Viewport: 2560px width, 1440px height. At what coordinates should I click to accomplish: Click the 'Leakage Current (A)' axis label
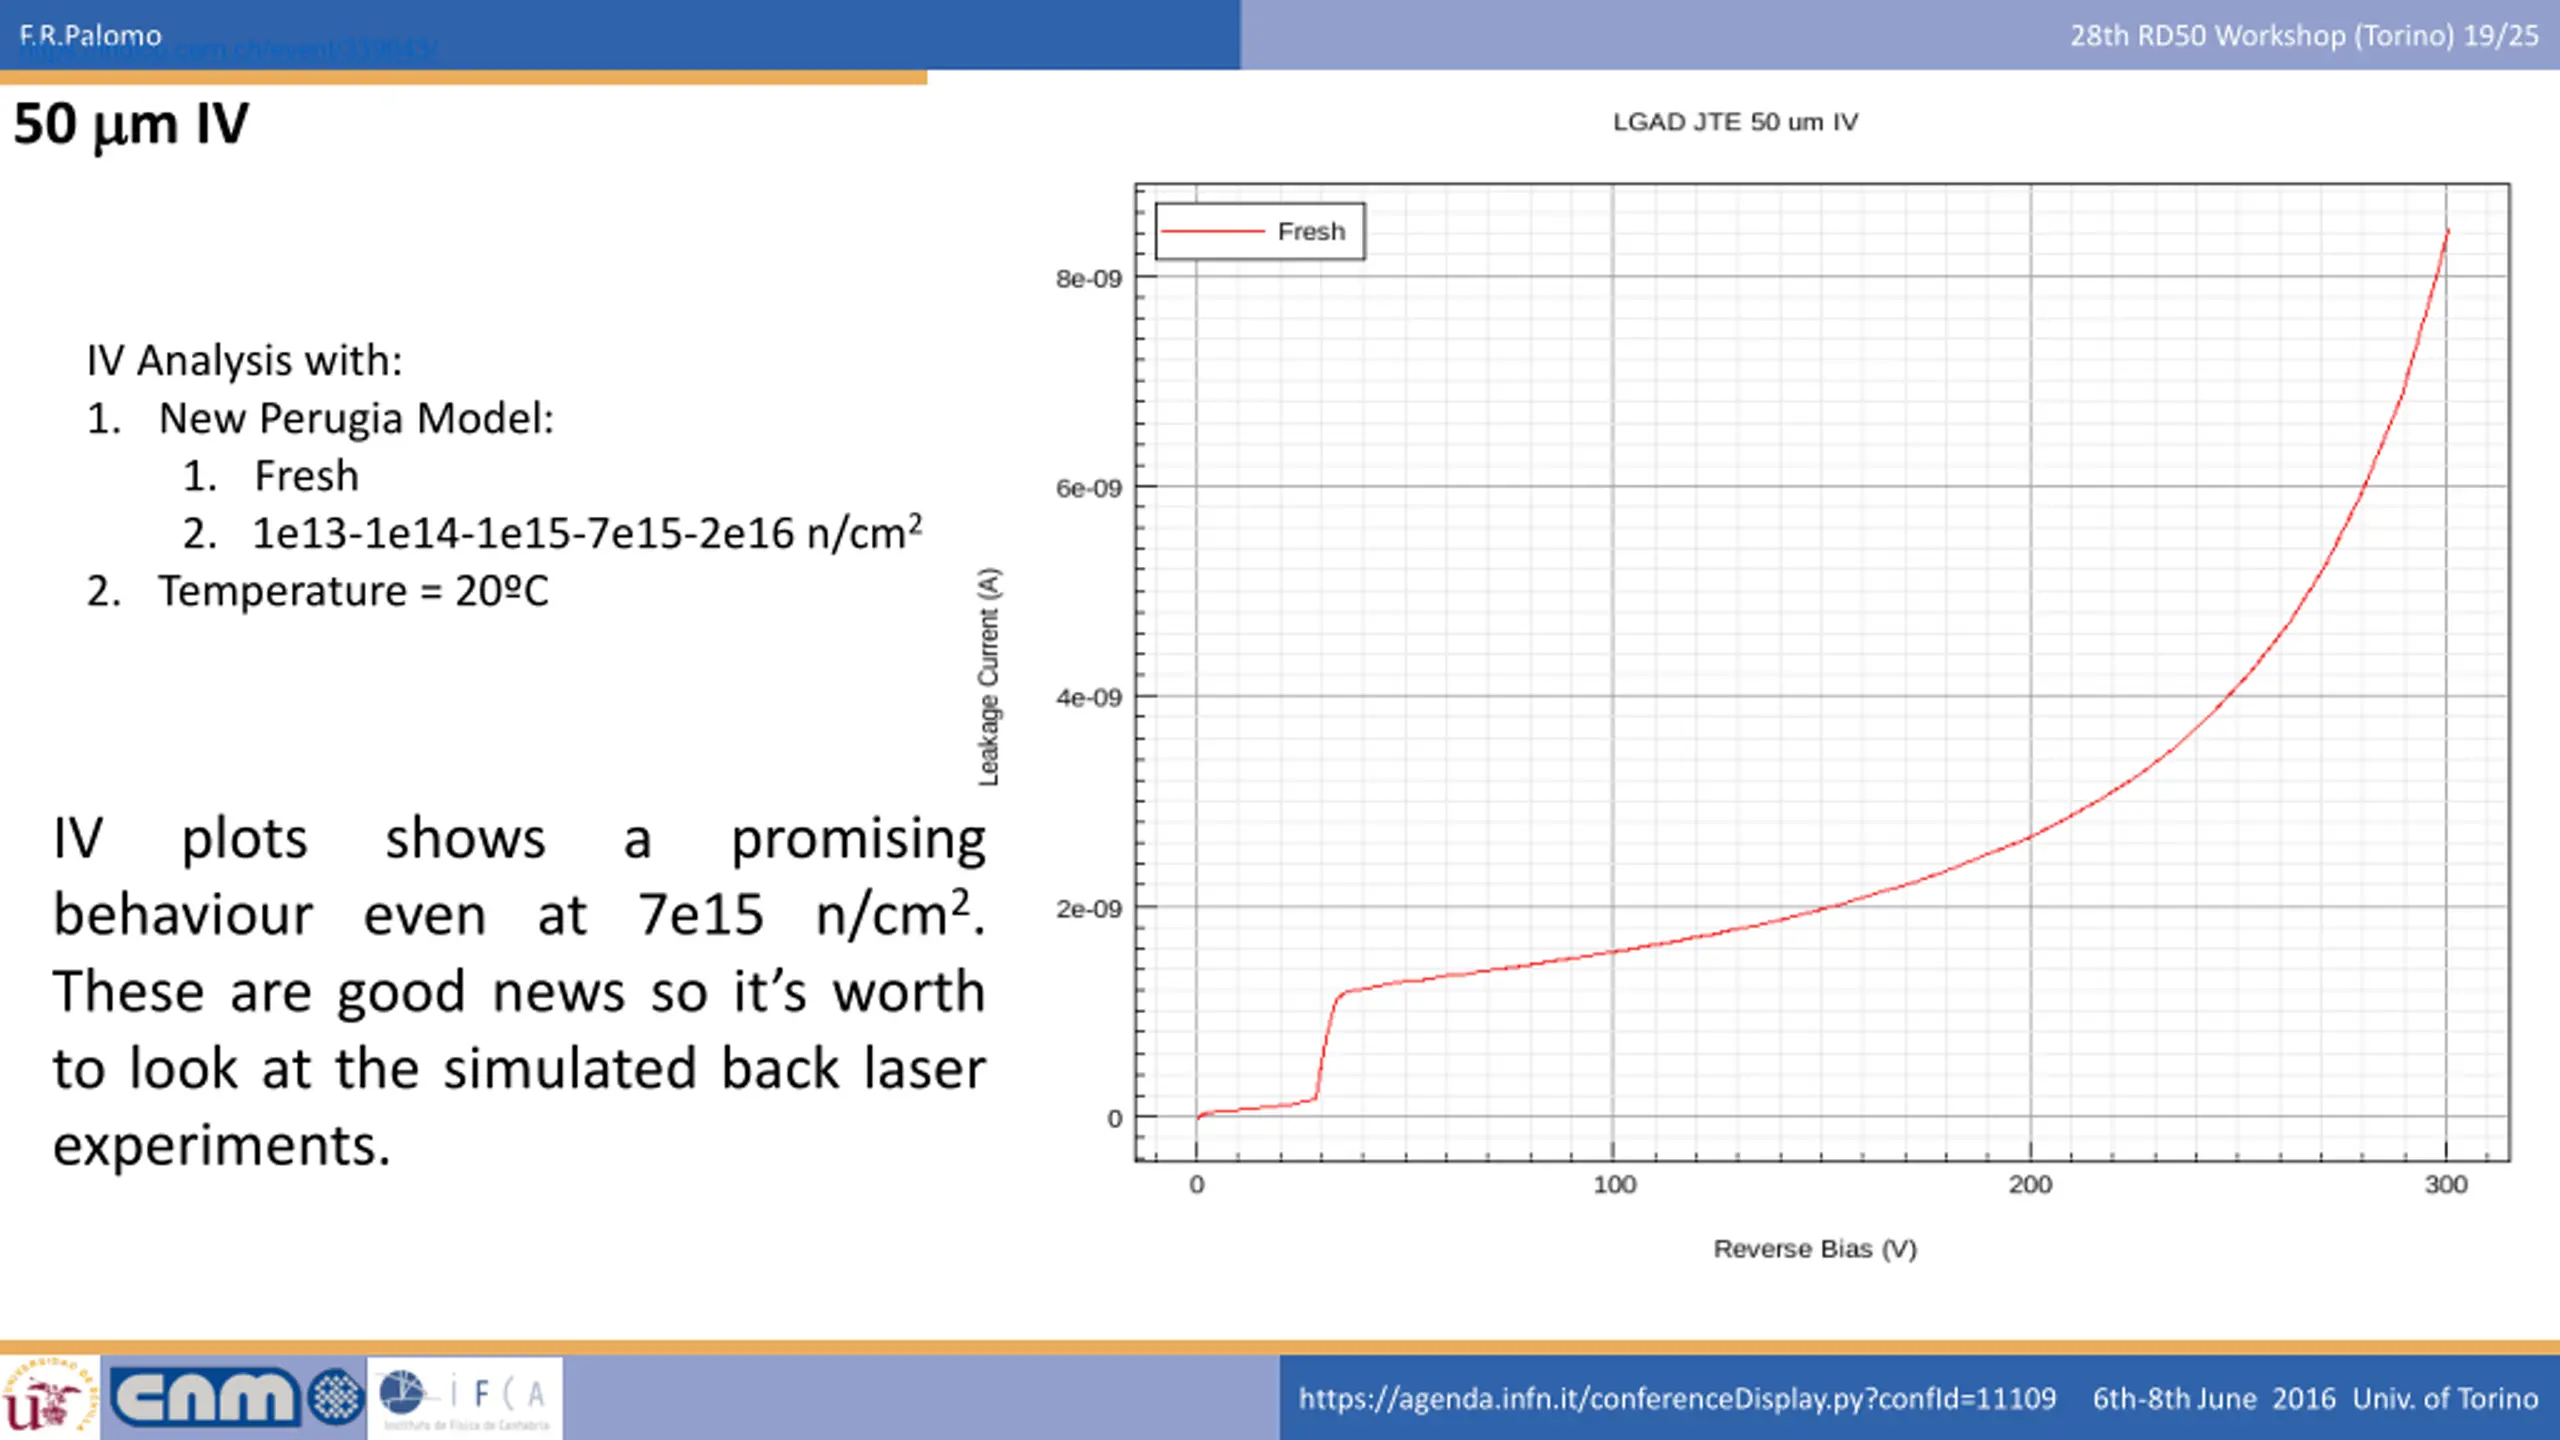click(x=988, y=677)
